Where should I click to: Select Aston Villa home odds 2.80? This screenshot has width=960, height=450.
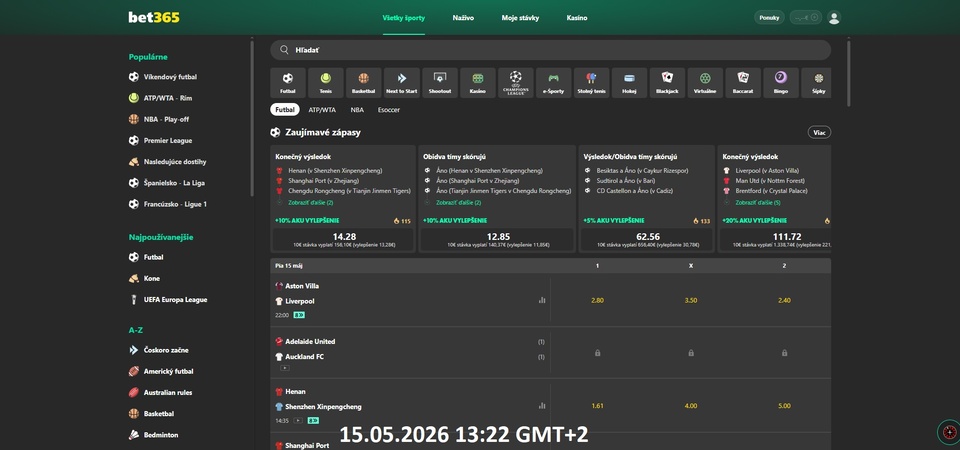click(598, 301)
